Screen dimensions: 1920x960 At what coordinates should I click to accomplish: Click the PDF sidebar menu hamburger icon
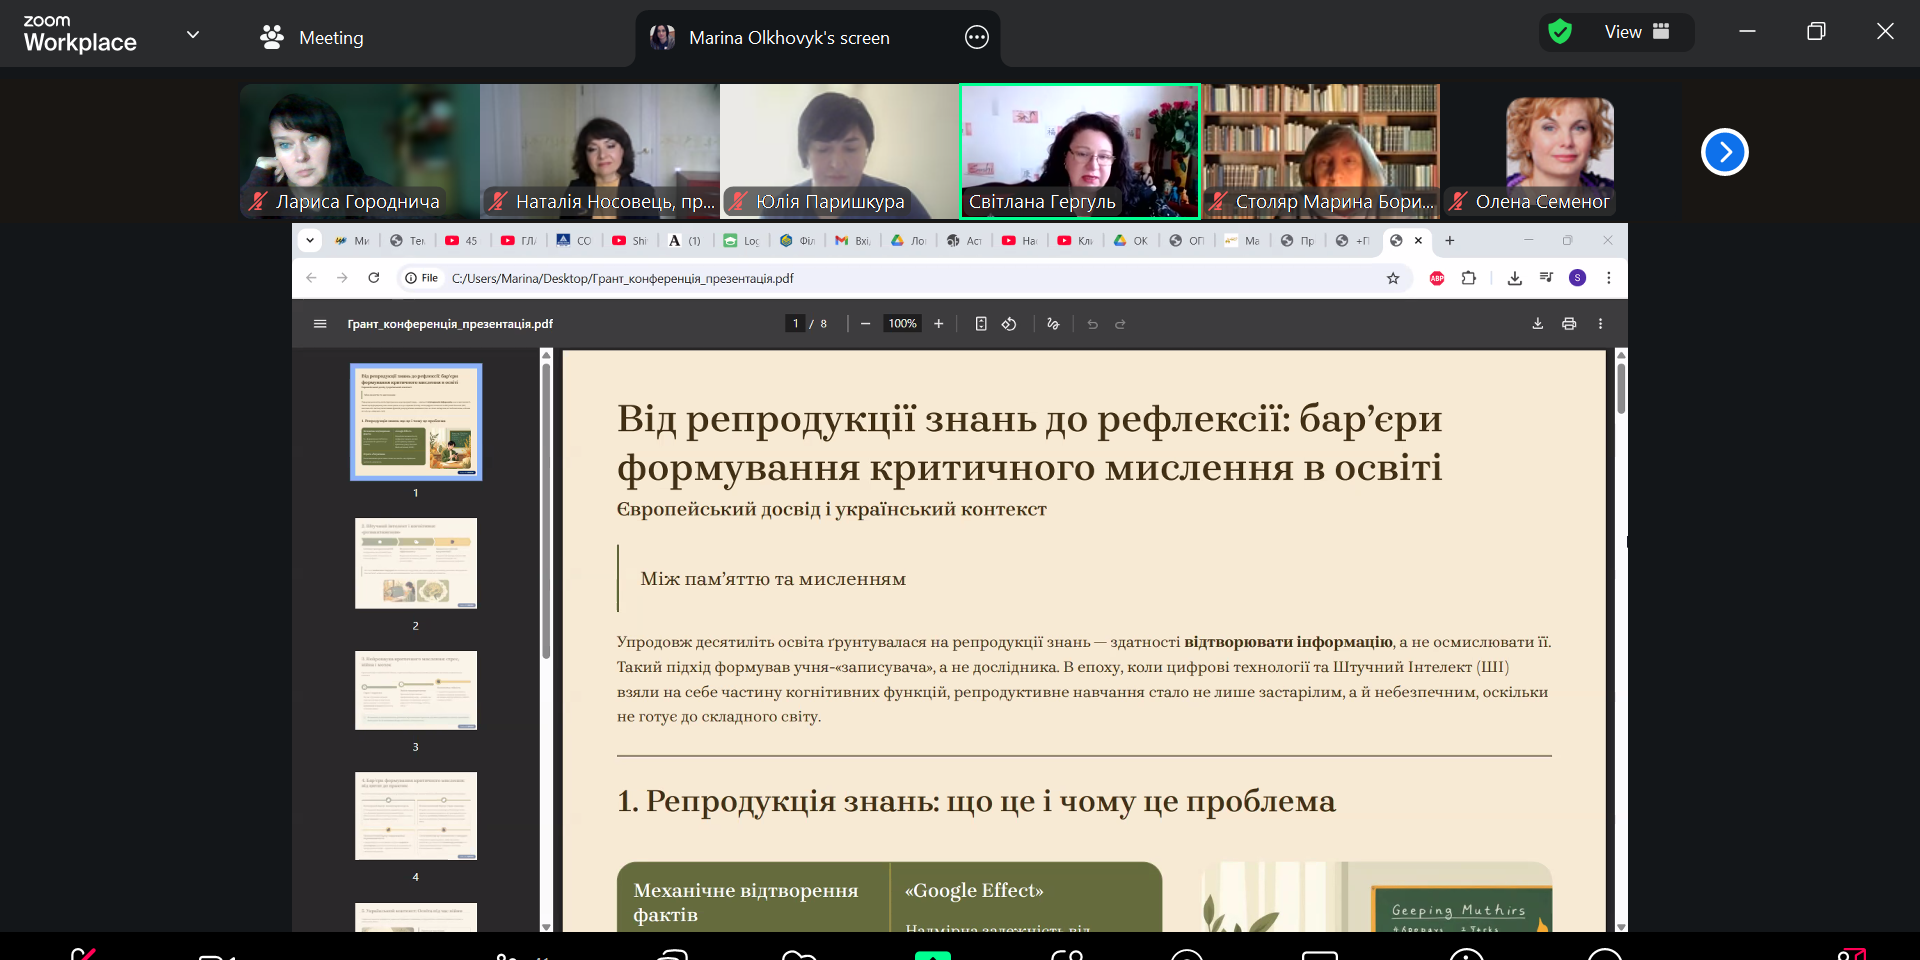point(320,324)
